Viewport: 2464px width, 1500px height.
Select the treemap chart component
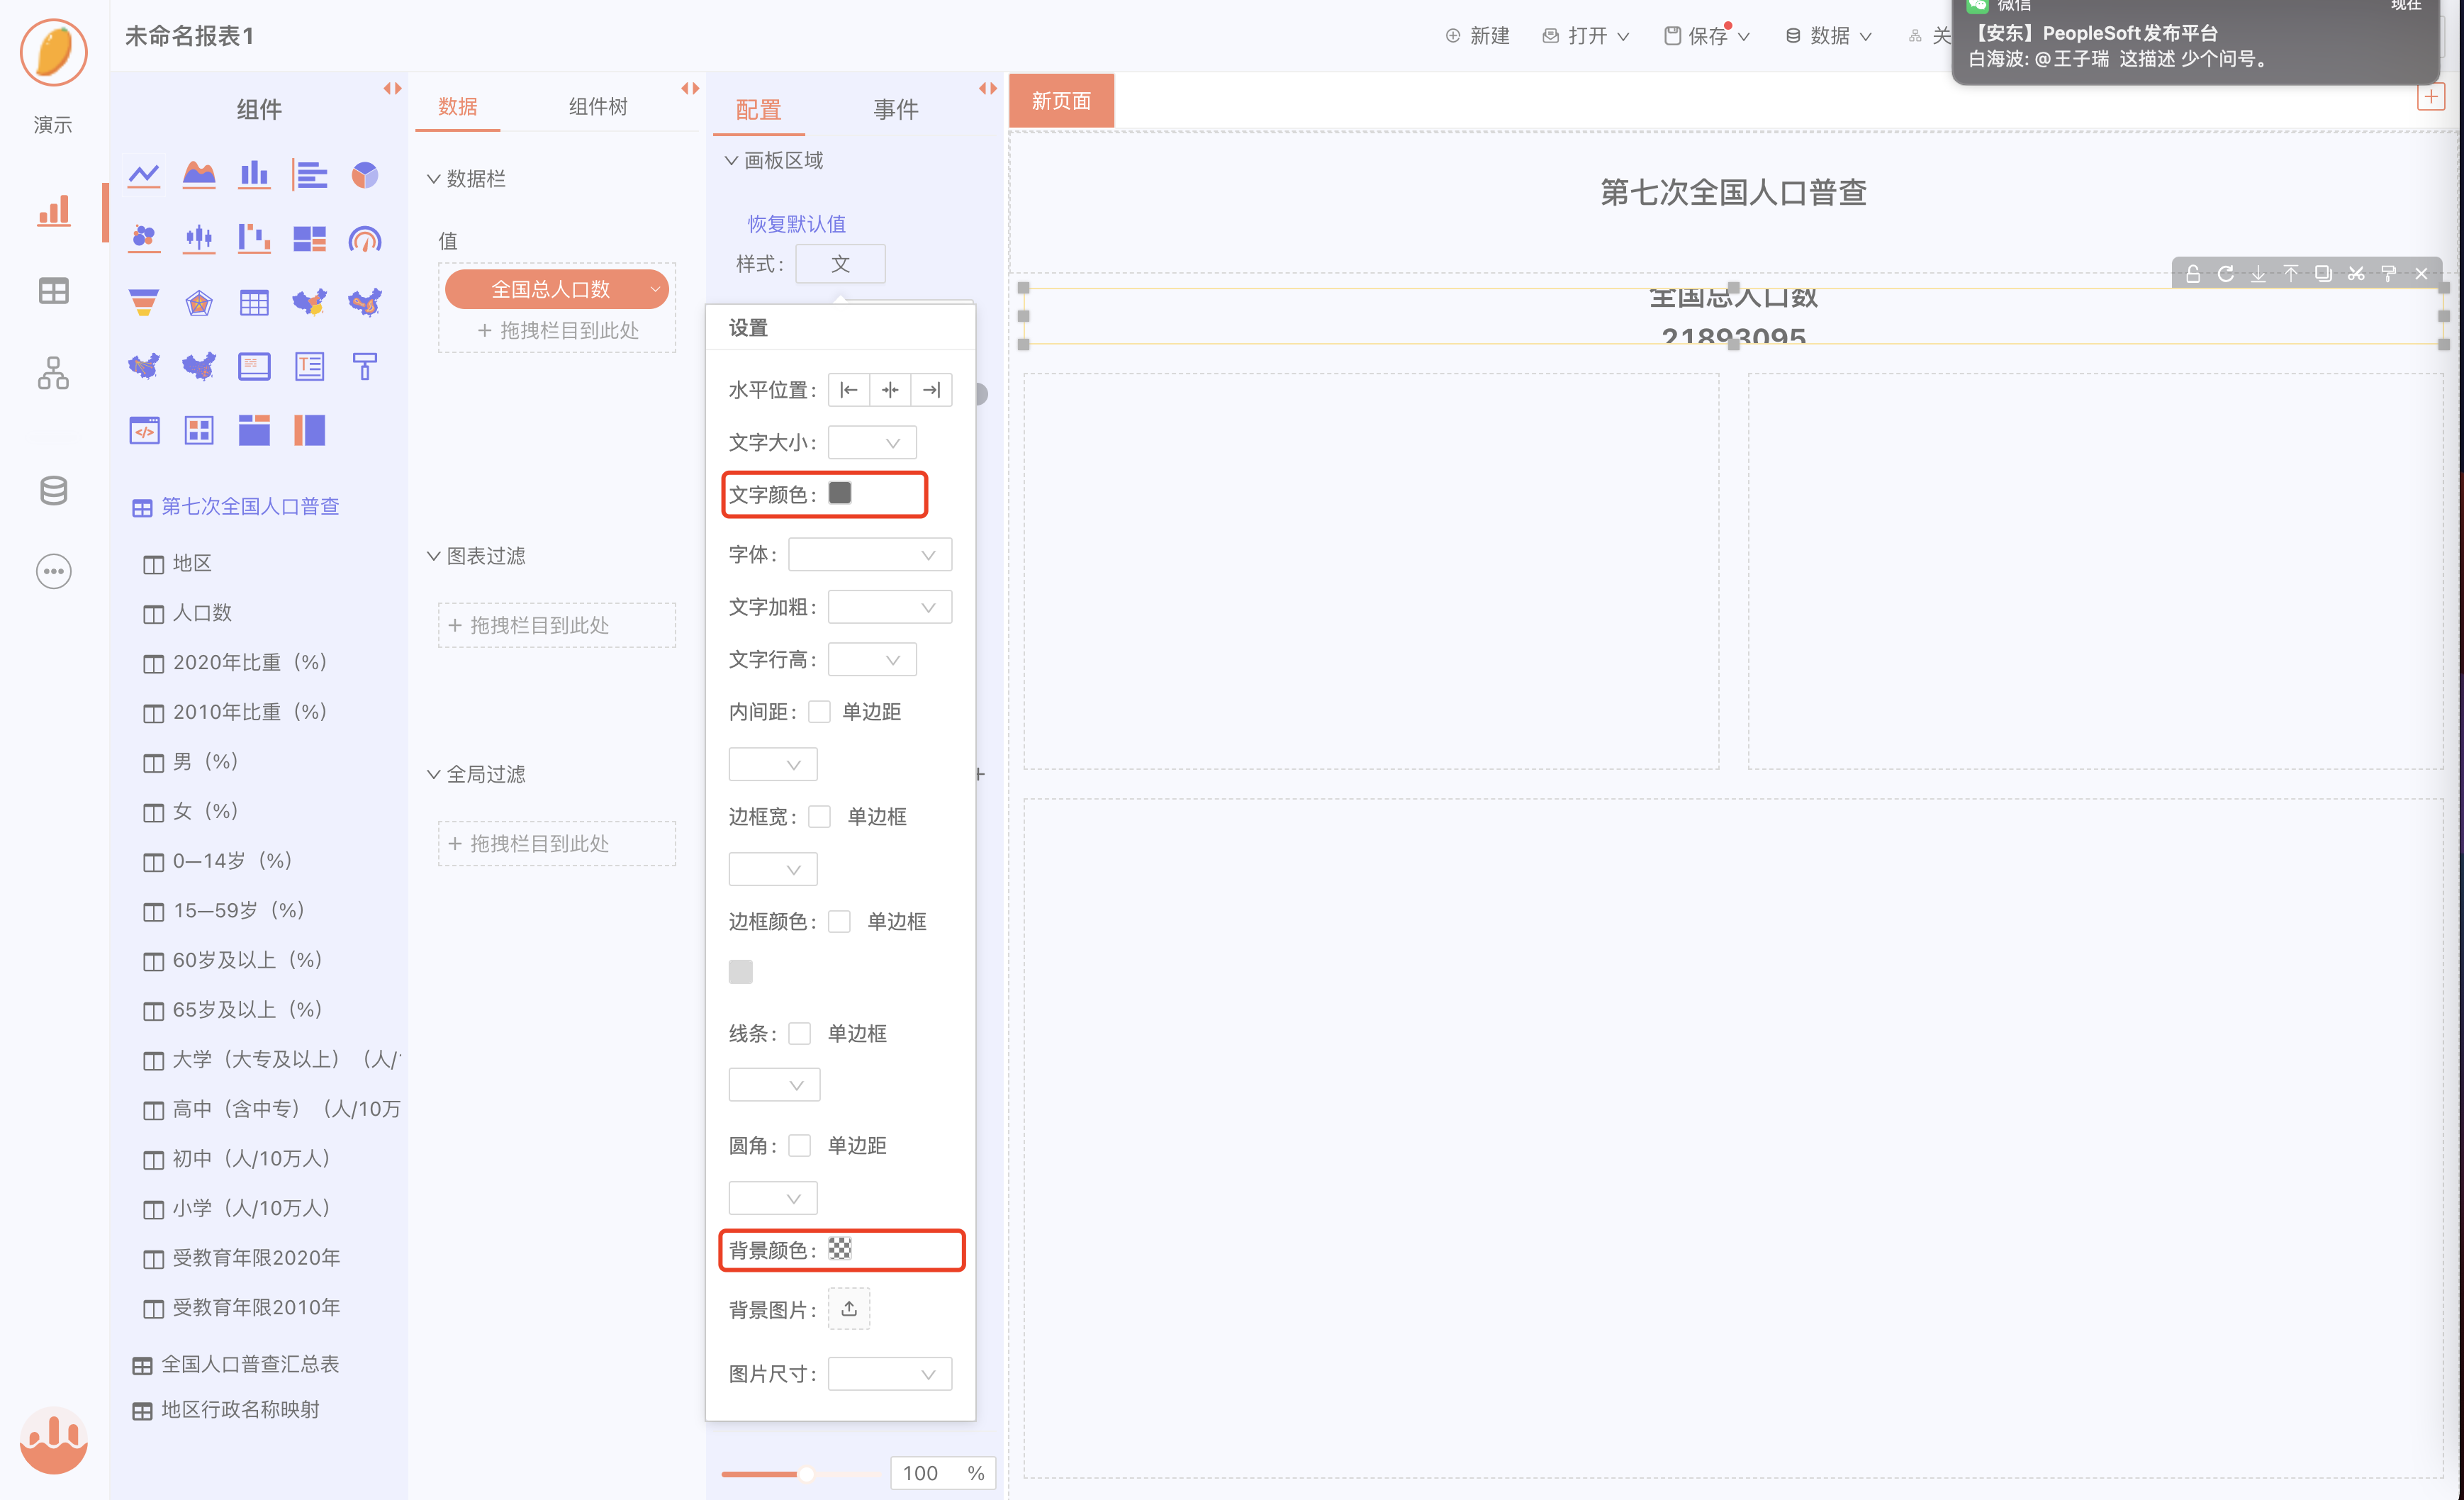(309, 238)
